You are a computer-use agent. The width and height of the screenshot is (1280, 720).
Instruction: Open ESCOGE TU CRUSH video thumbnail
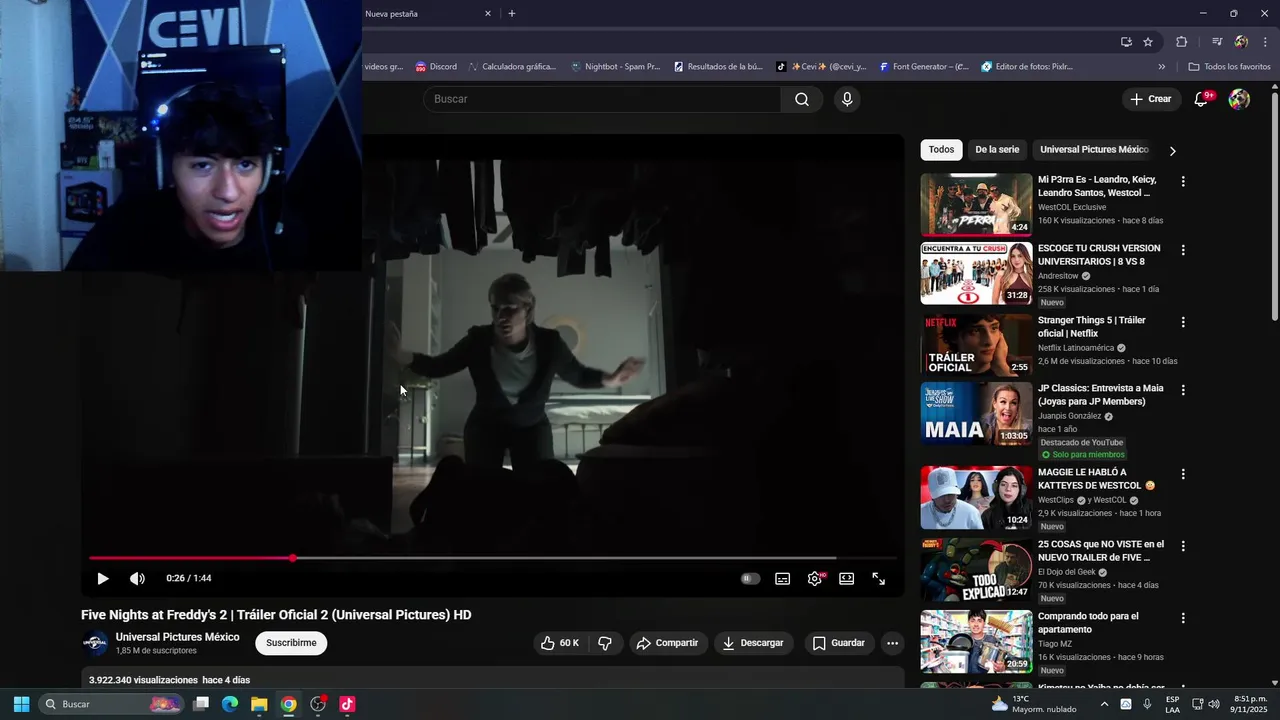976,273
